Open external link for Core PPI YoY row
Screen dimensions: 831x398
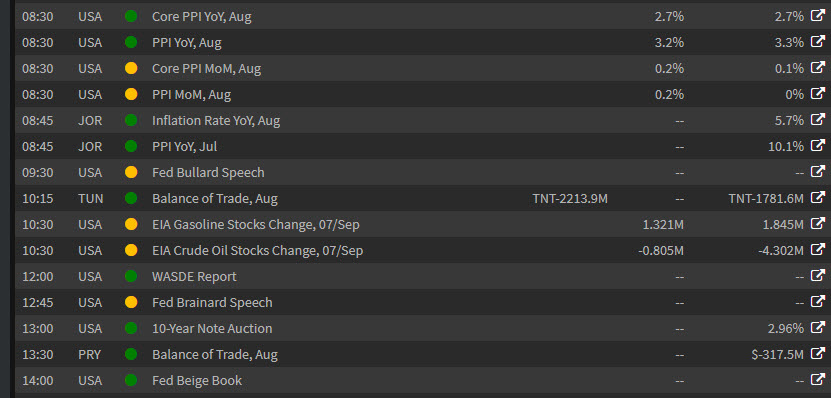tap(817, 16)
